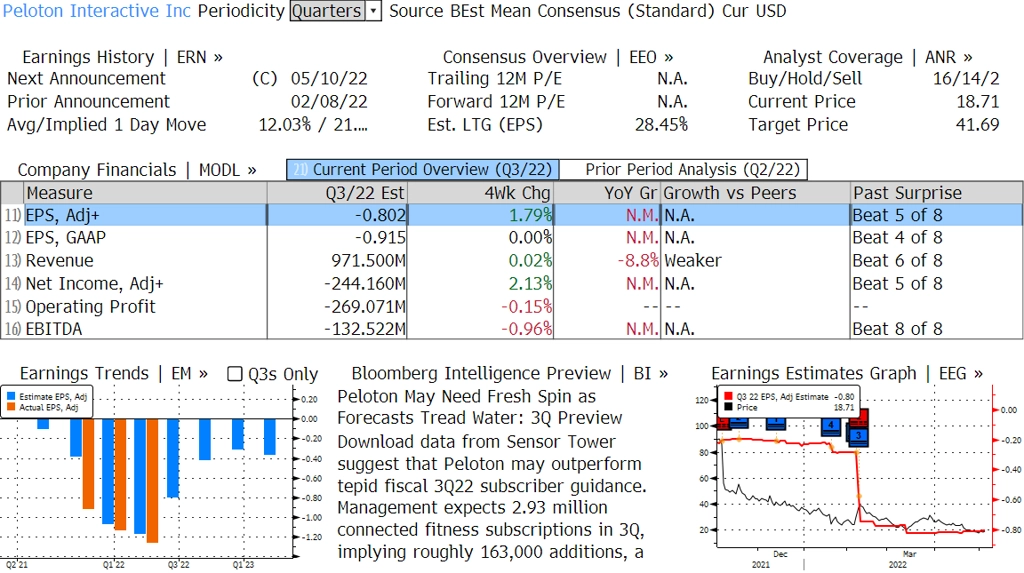The height and width of the screenshot is (573, 1024).
Task: Click the blue Estimate EPS, Adj legend swatch
Action: pos(11,397)
